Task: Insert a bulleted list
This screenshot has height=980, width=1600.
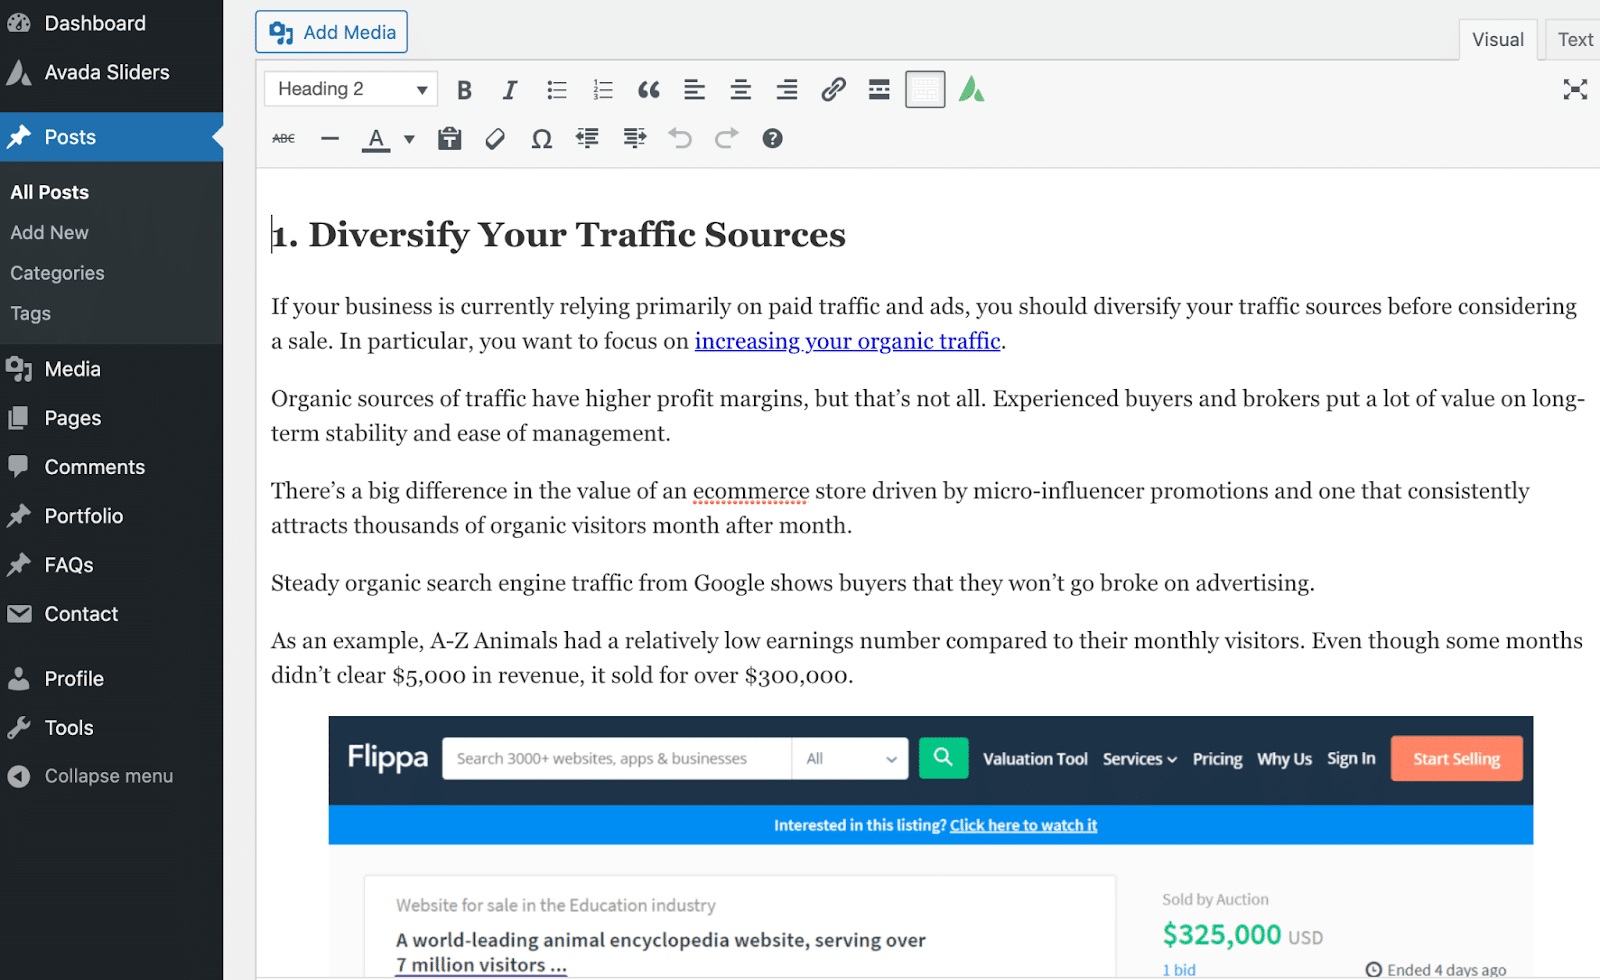Action: [557, 89]
